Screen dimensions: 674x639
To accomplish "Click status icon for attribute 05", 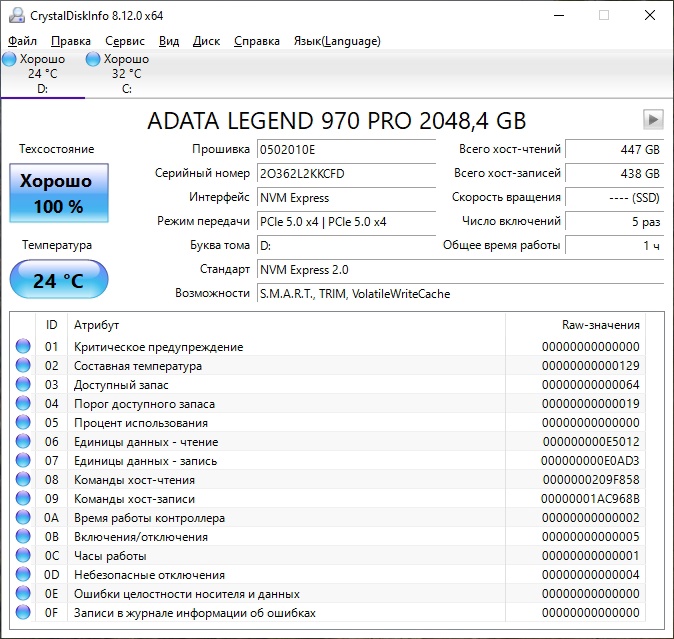I will (x=23, y=422).
